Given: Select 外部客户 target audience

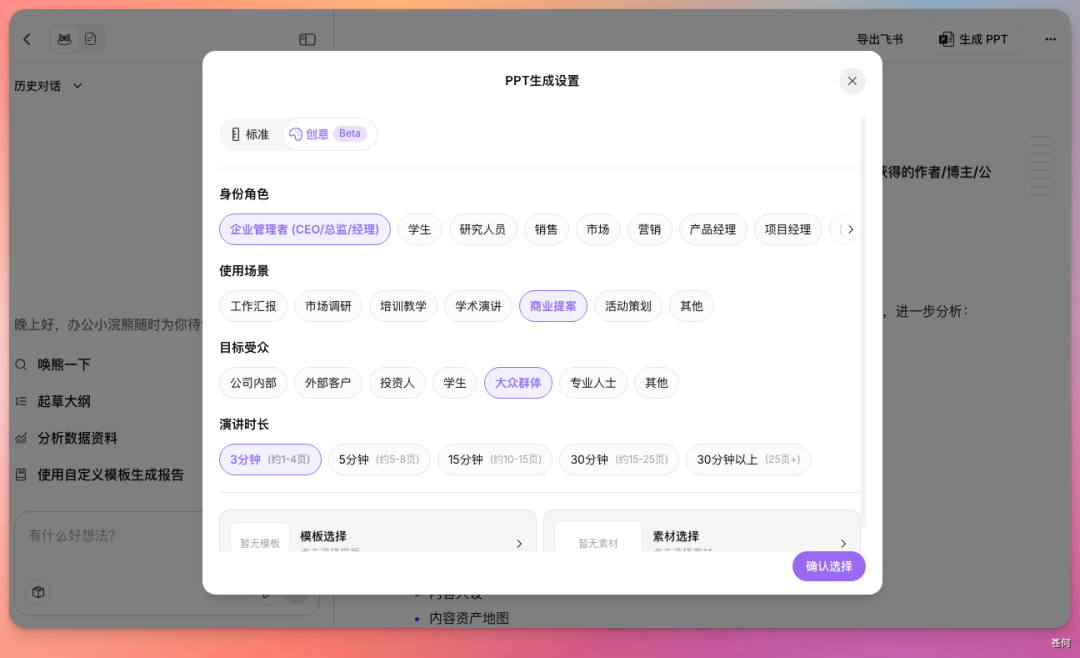Looking at the screenshot, I should (x=328, y=382).
